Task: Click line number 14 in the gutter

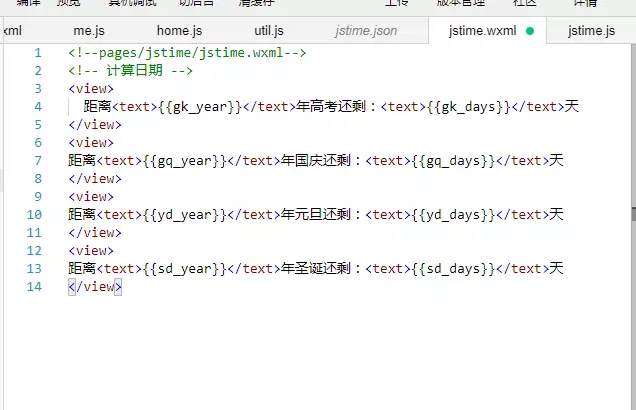Action: (x=34, y=287)
